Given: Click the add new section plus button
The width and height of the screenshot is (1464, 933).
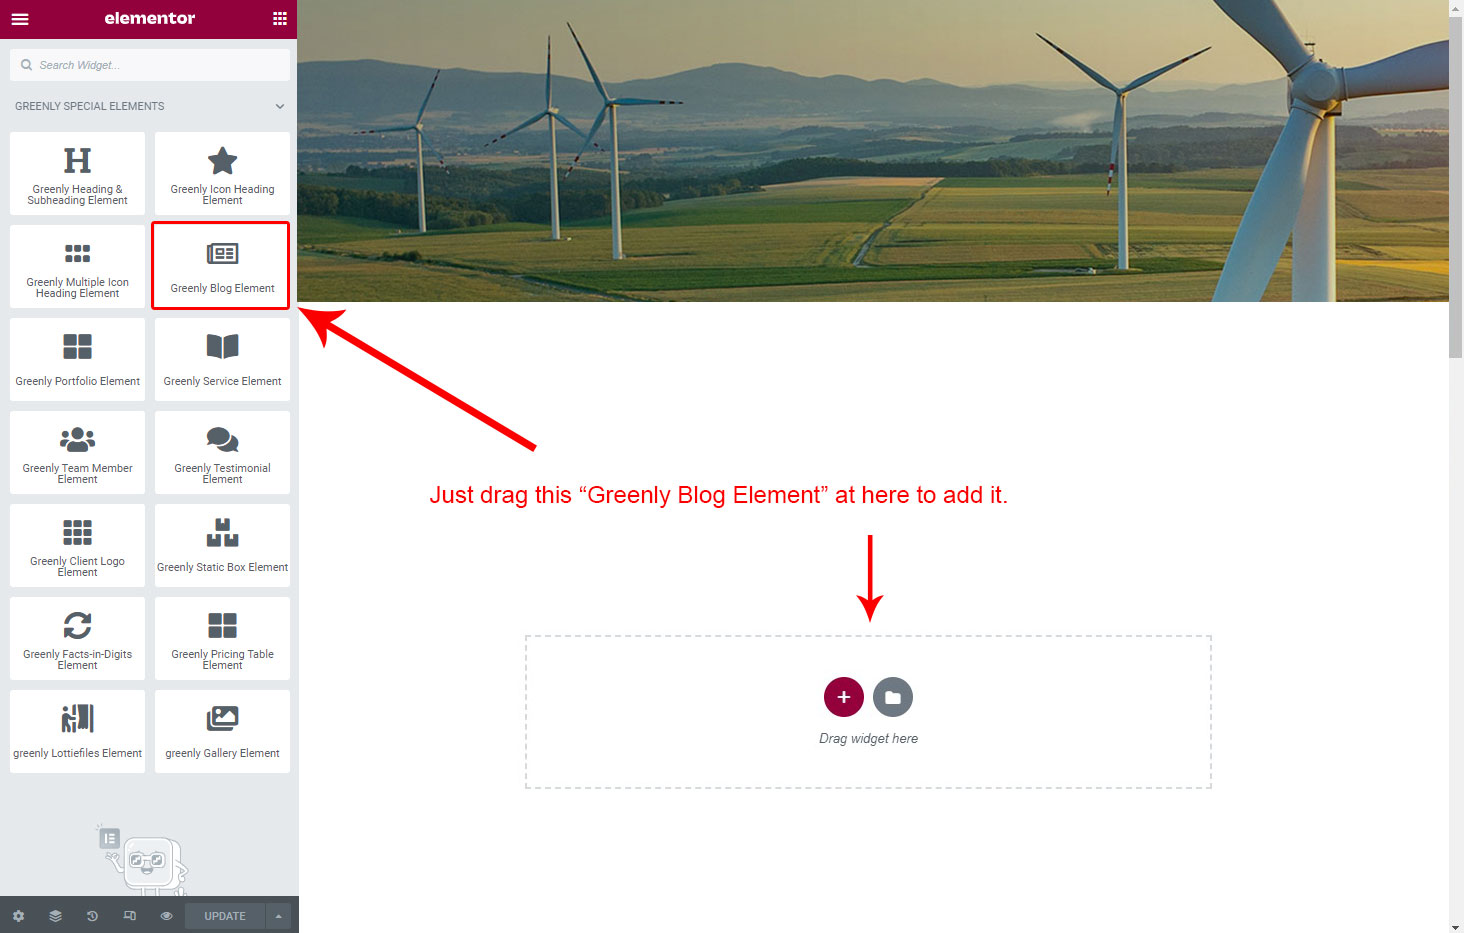Looking at the screenshot, I should pyautogui.click(x=844, y=697).
